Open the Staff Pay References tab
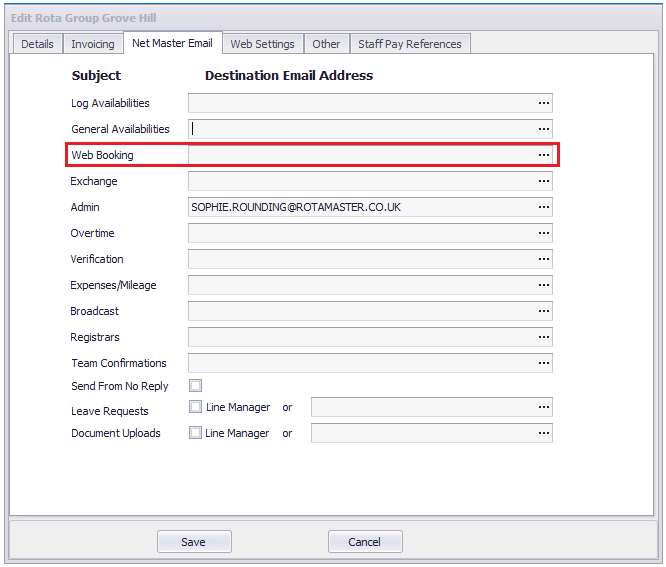 pos(410,44)
